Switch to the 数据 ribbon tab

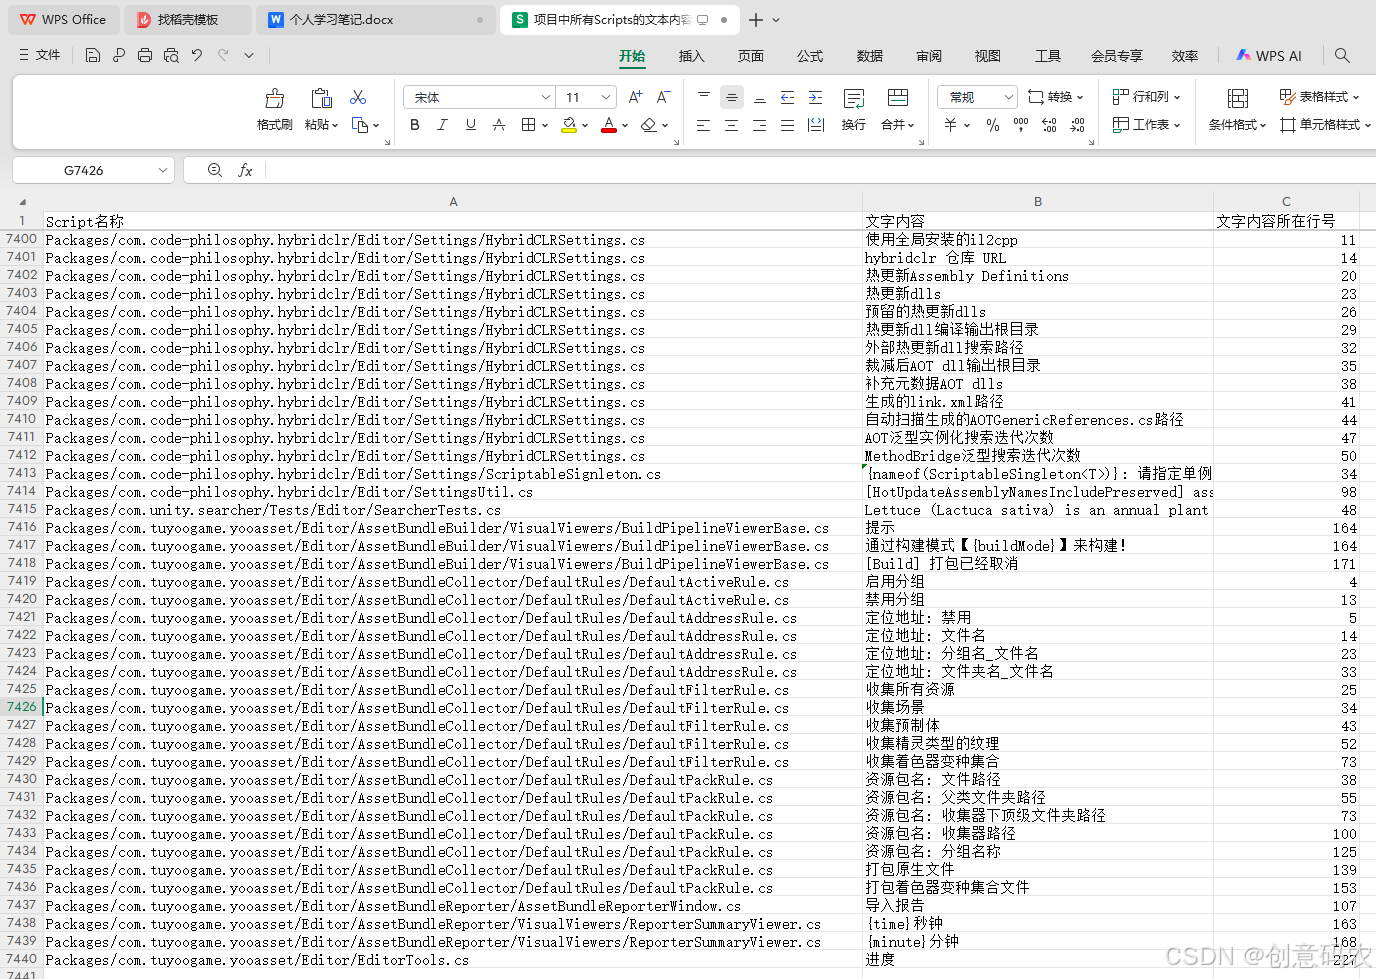(x=869, y=56)
